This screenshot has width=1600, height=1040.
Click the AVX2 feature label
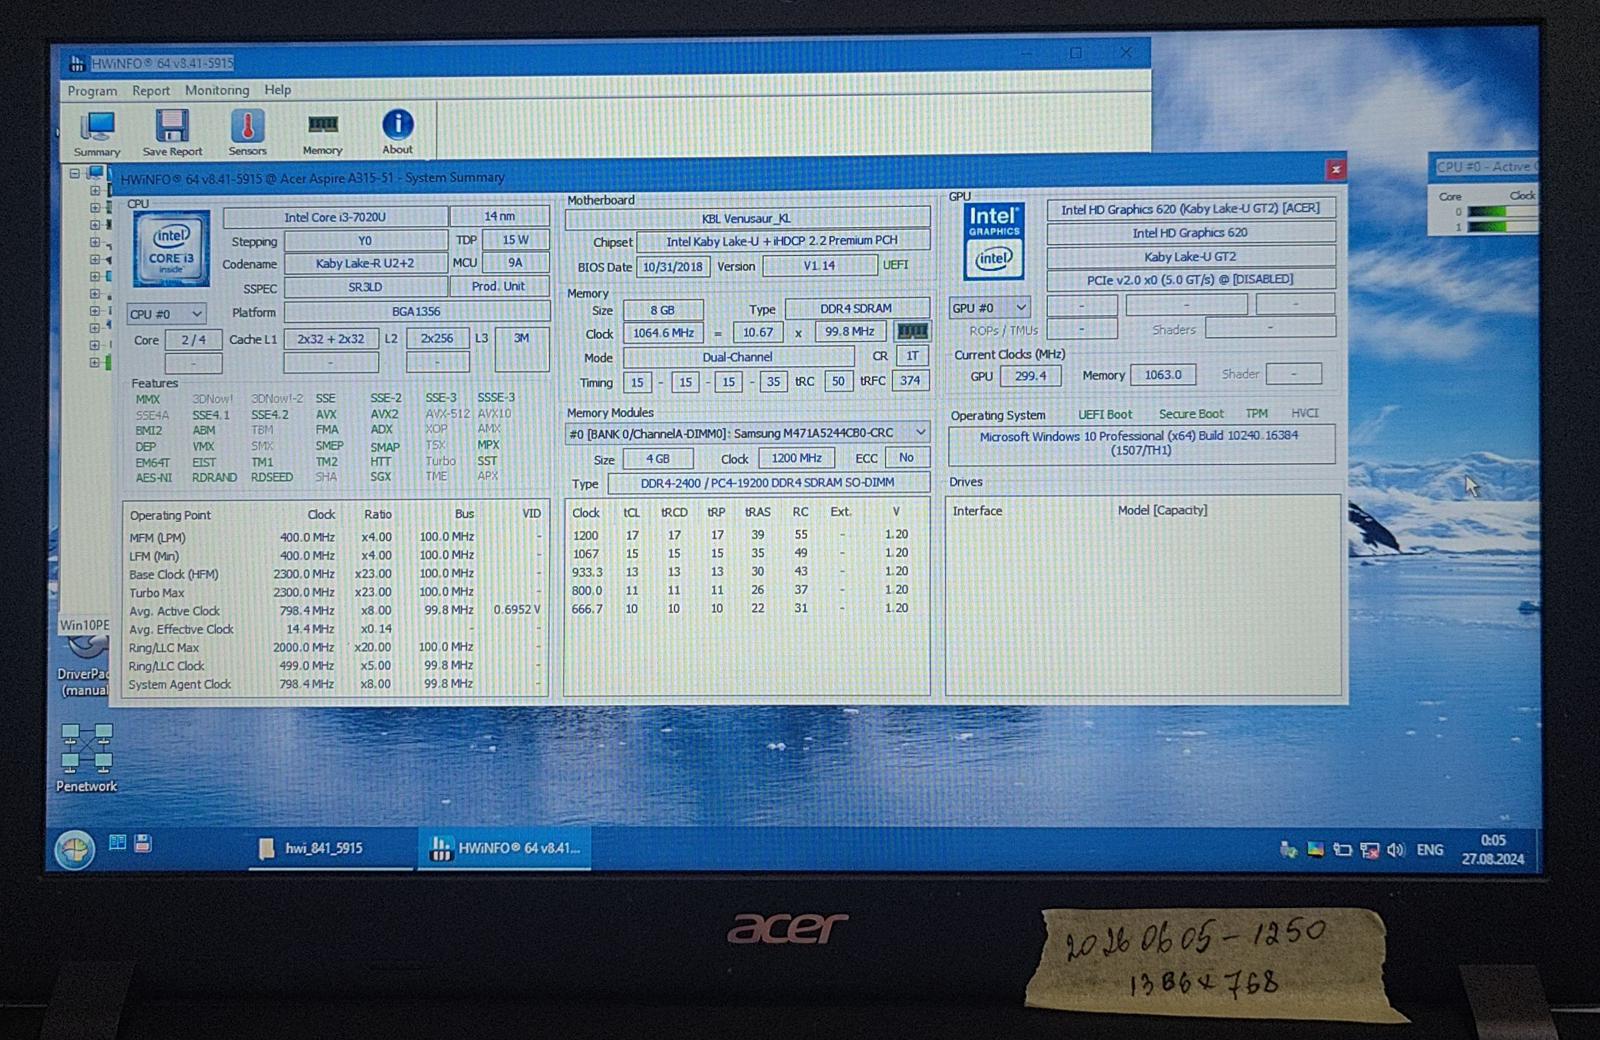[384, 414]
